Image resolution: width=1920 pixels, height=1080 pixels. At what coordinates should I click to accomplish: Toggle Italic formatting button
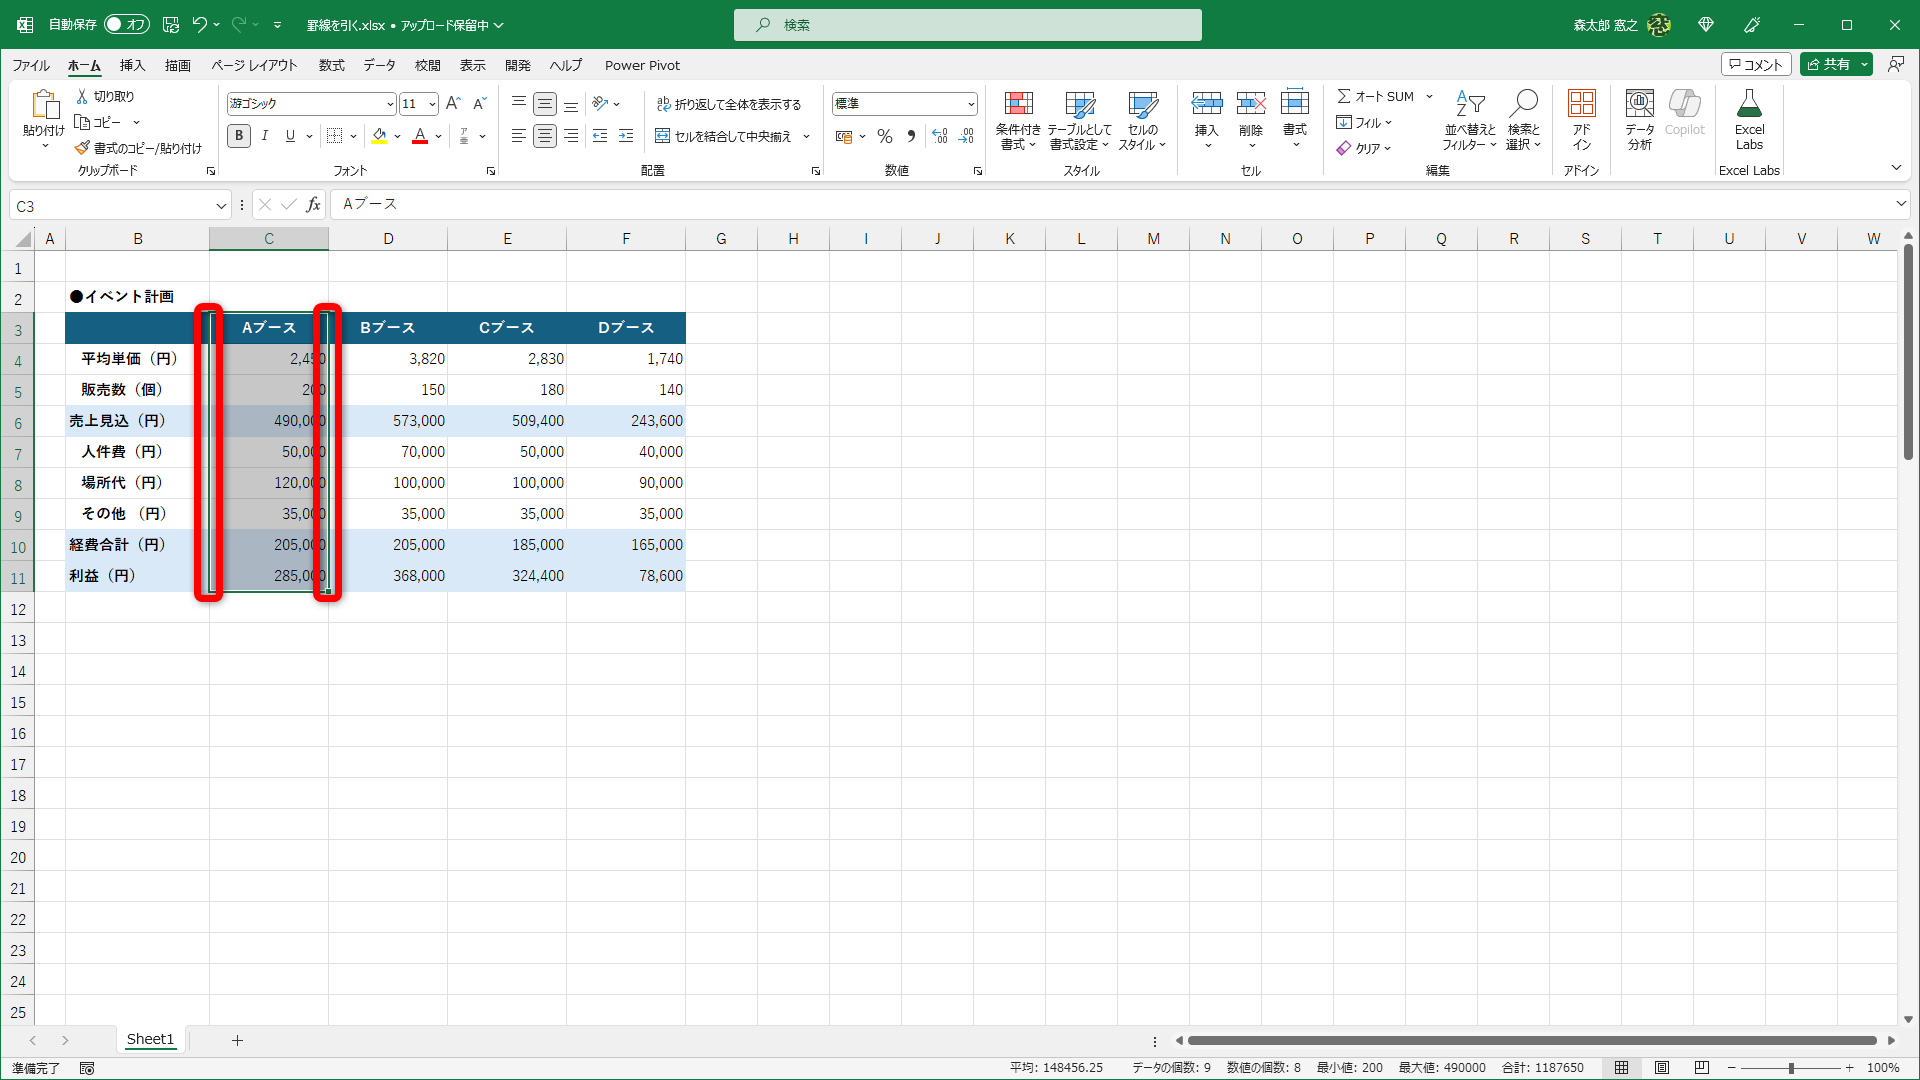point(264,136)
